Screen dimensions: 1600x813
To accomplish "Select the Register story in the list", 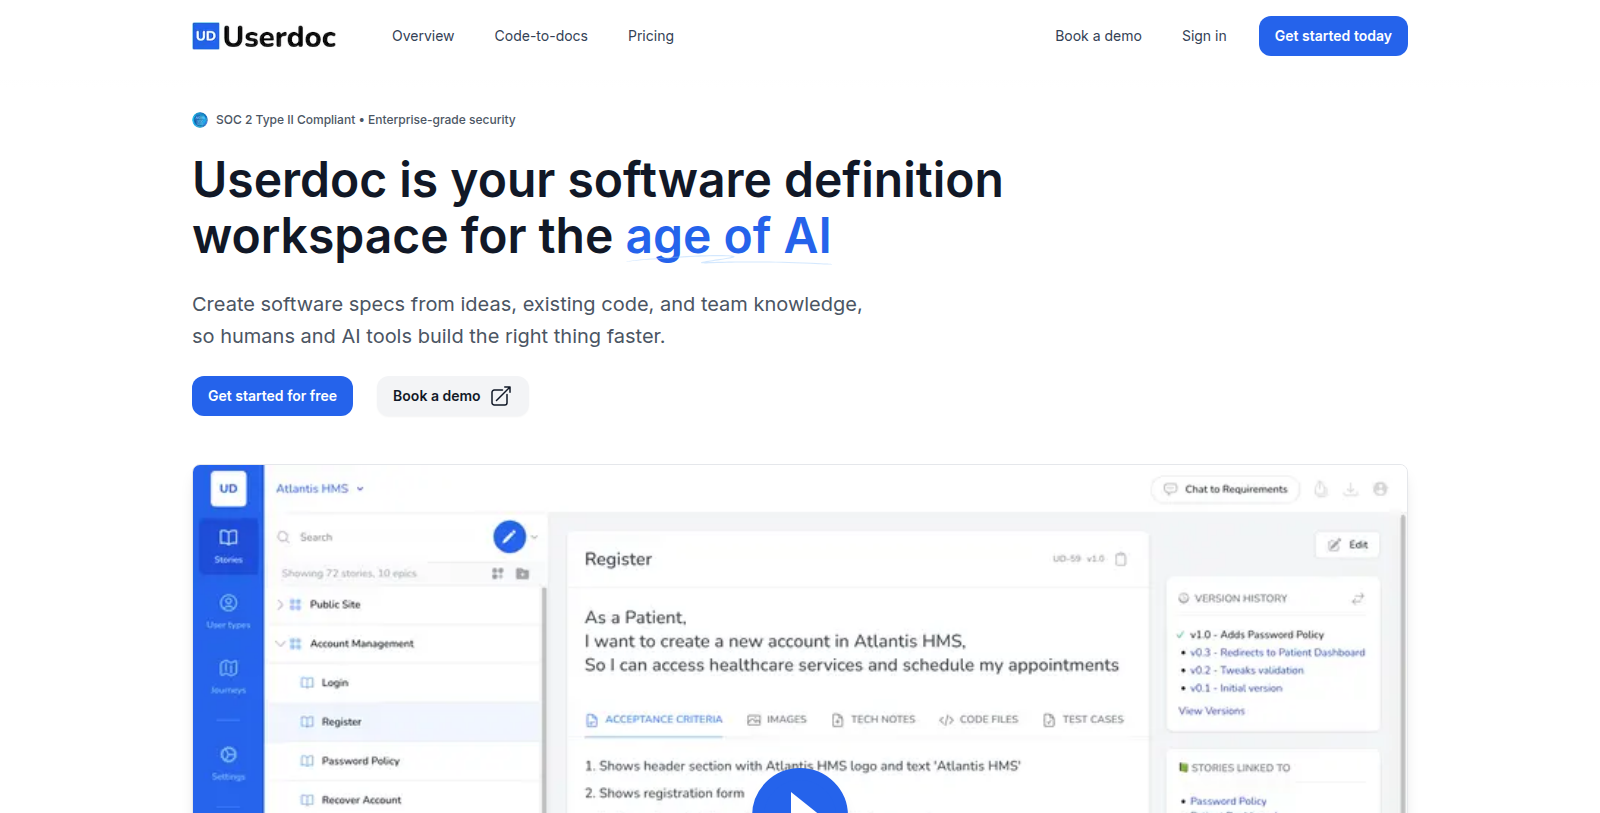I will point(405,722).
